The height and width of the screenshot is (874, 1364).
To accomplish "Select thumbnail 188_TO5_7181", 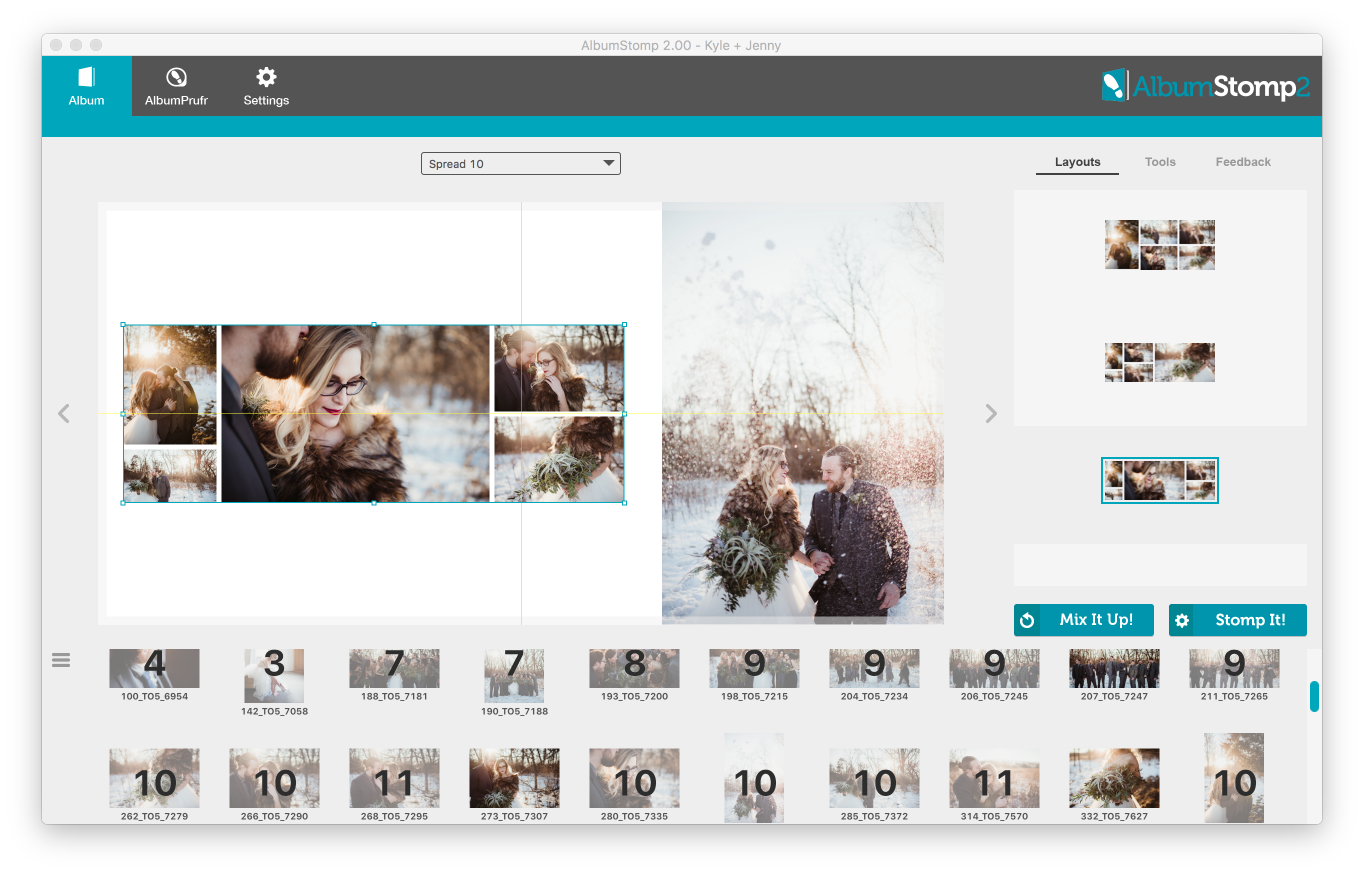I will (394, 669).
